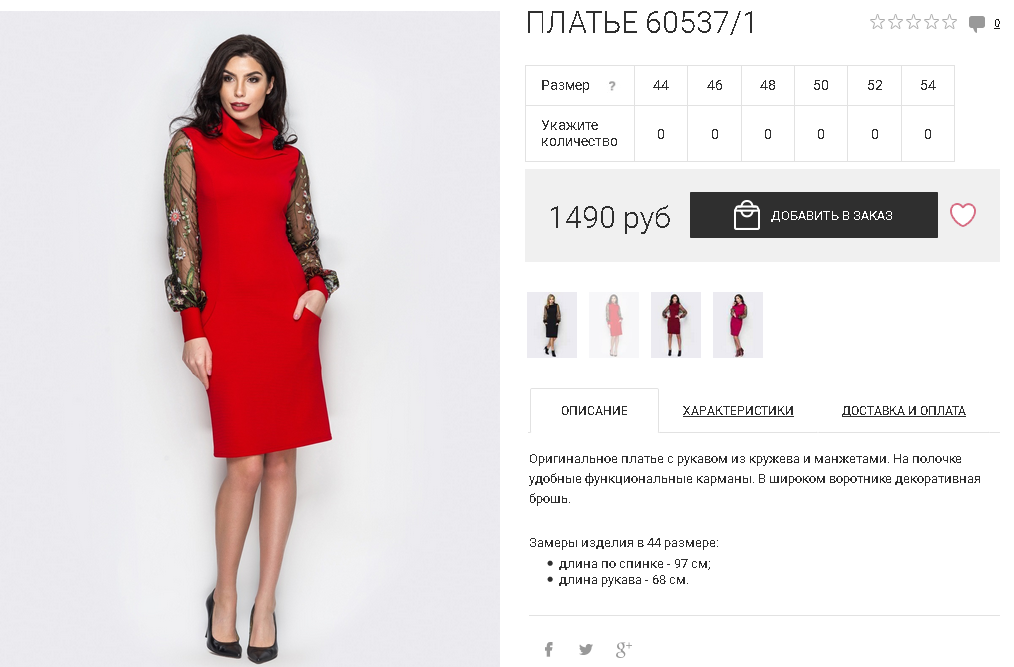This screenshot has height=667, width=1014.
Task: View the black dress thumbnail
Action: coord(552,325)
